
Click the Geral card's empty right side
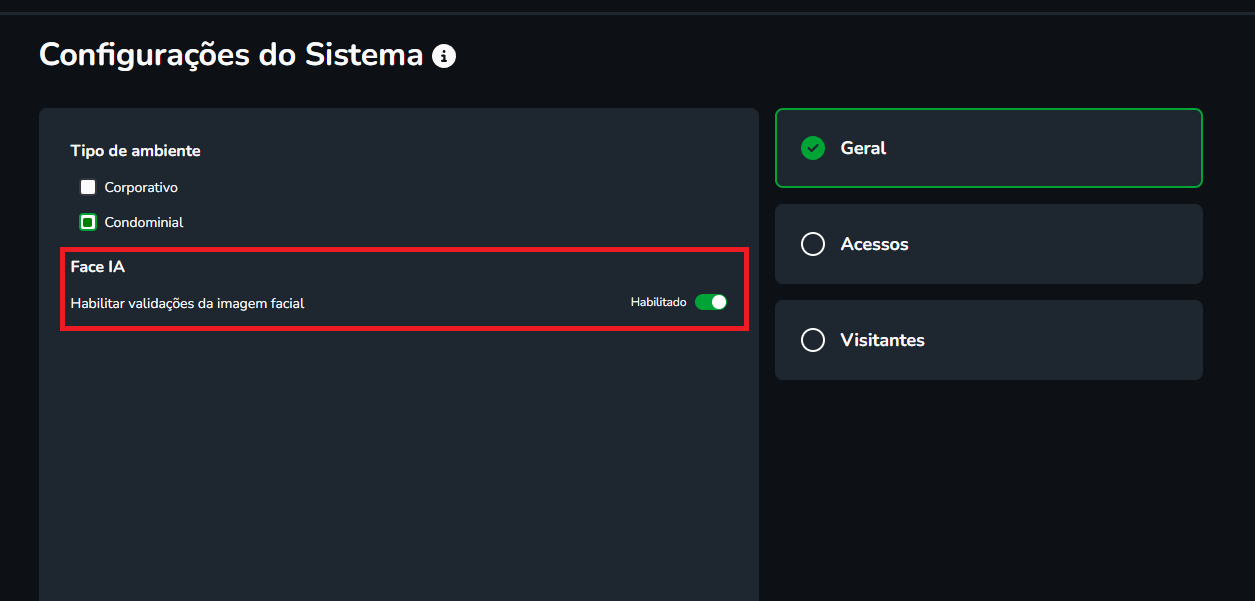click(1080, 148)
